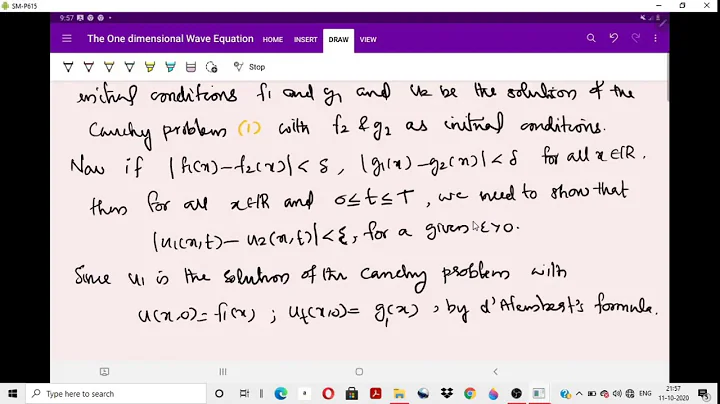Screen dimensions: 720x404
Task: Select the cyan highlighter
Action: tap(170, 67)
